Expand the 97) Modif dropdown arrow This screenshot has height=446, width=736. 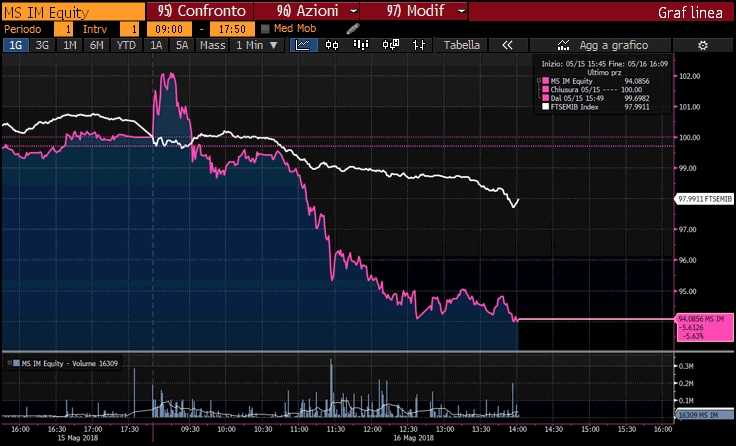click(x=461, y=11)
